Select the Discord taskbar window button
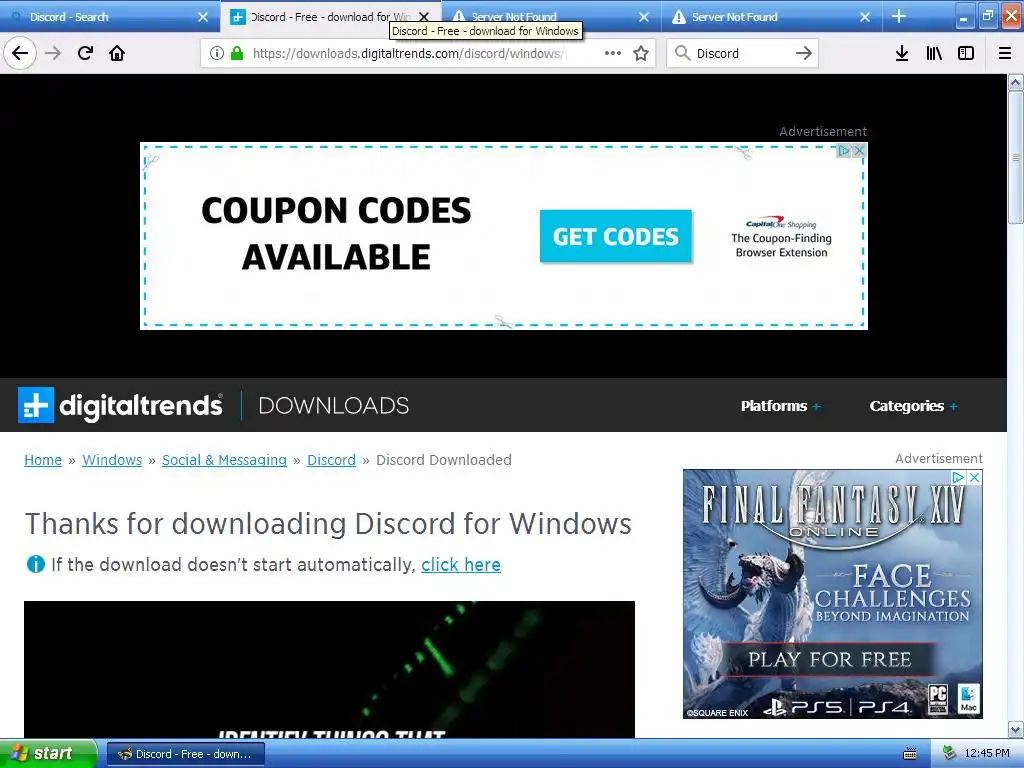 (185, 754)
